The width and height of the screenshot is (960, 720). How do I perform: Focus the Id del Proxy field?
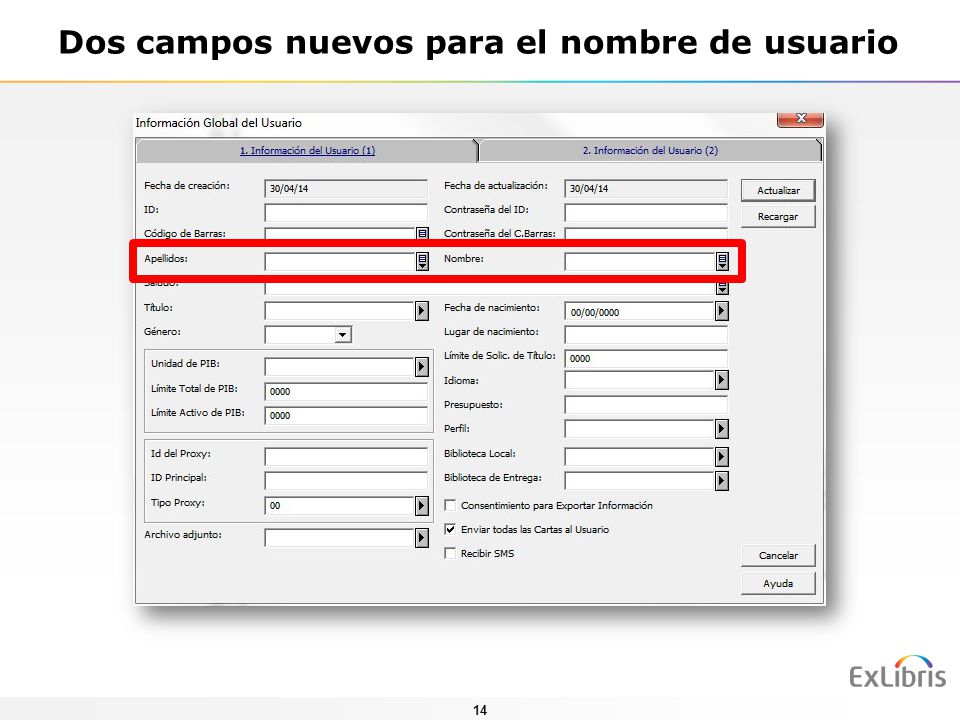point(346,456)
